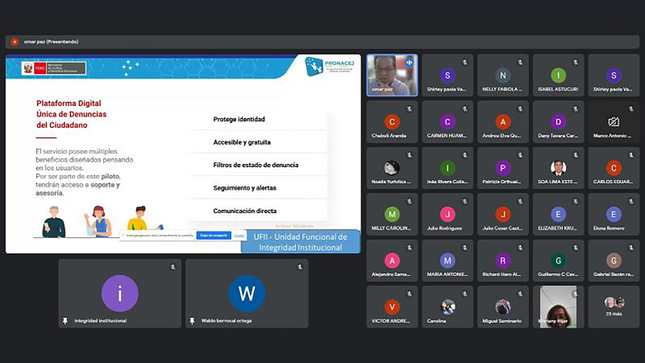The image size is (645, 363).
Task: Select Mariany's video thumbnail
Action: point(558,307)
